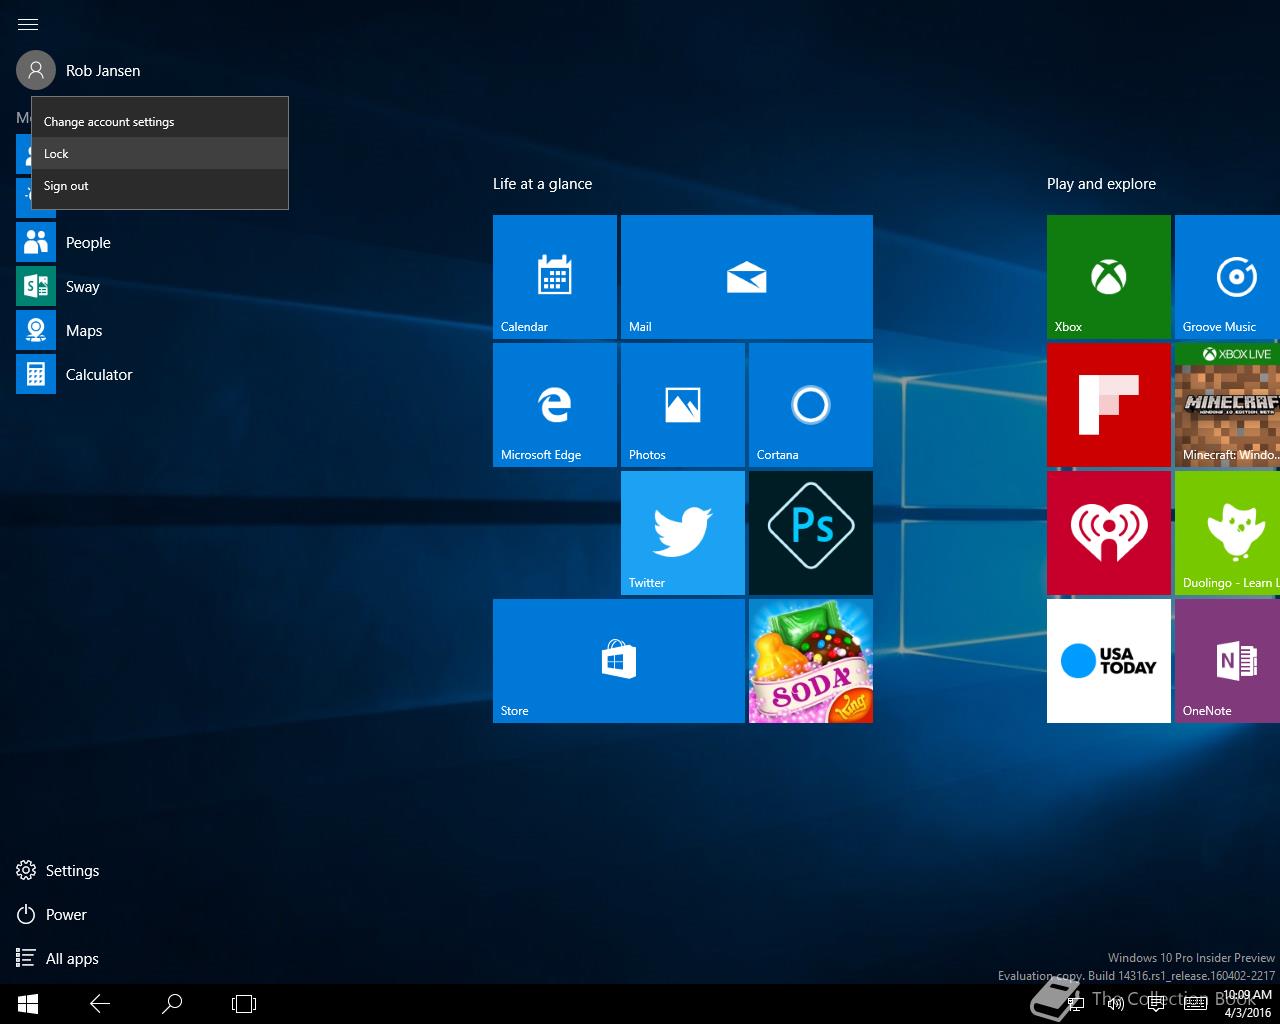Open Task View on the taskbar

pos(244,1003)
